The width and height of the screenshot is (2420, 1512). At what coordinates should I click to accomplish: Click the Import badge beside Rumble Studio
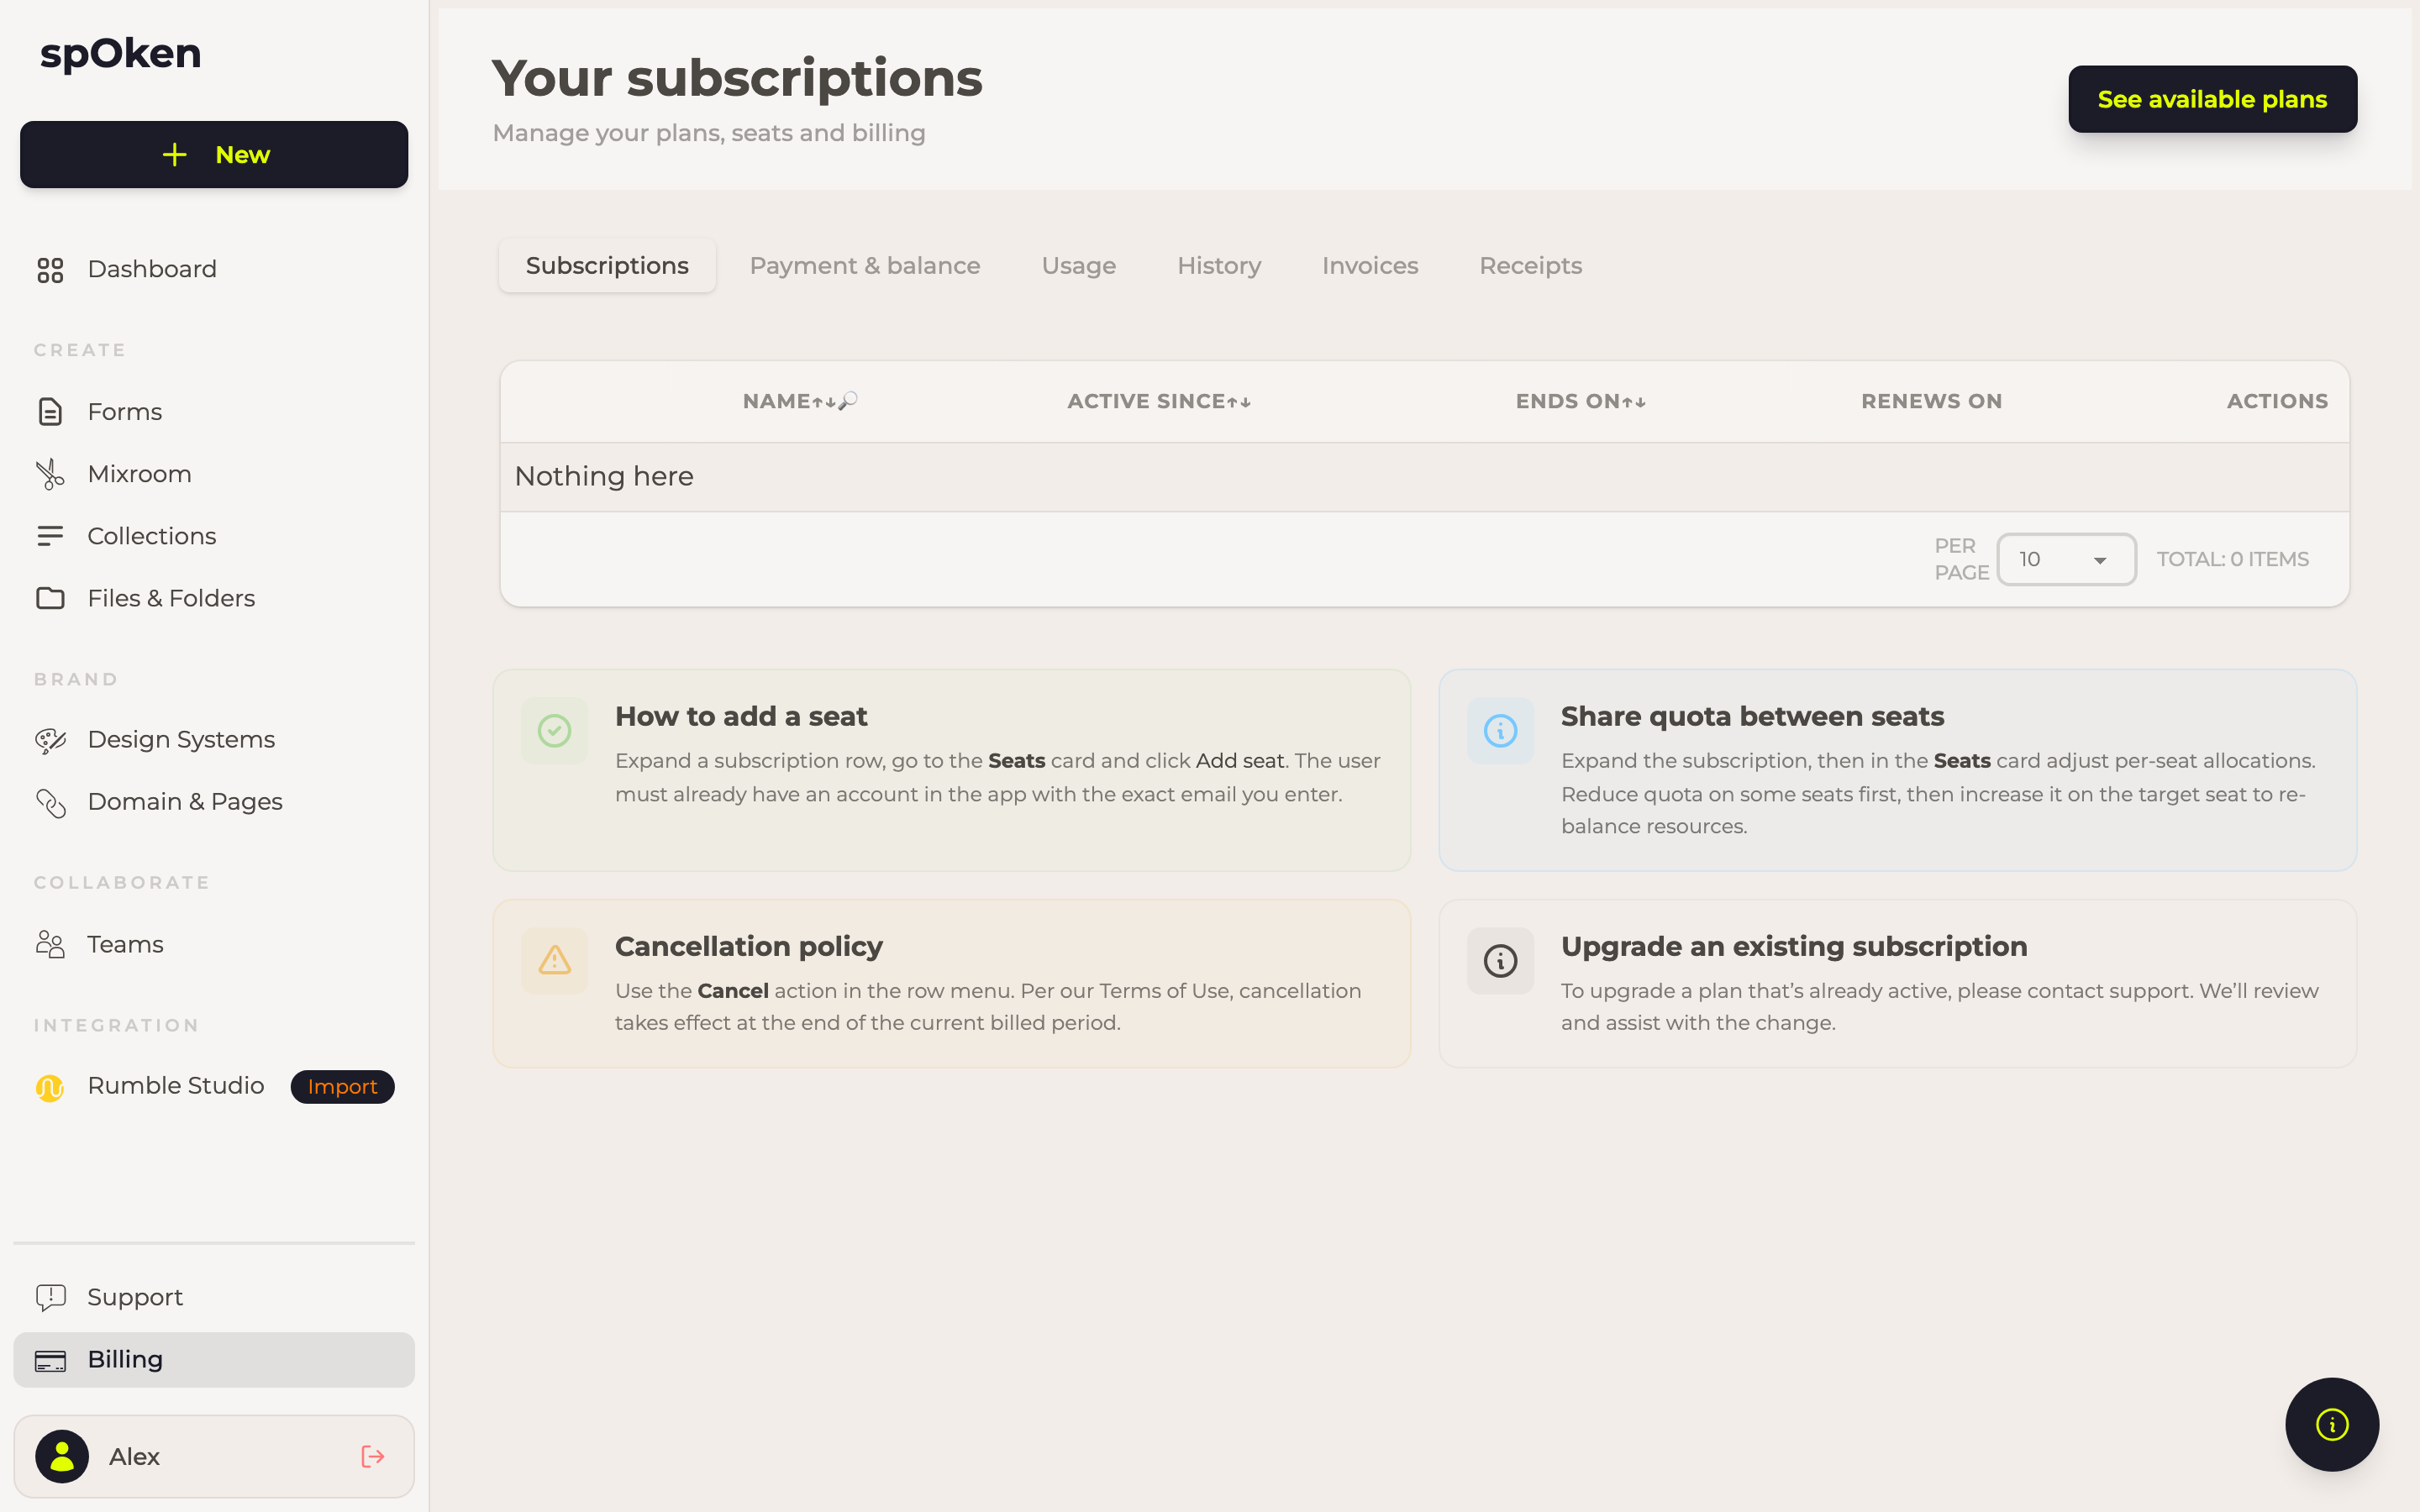click(x=342, y=1086)
